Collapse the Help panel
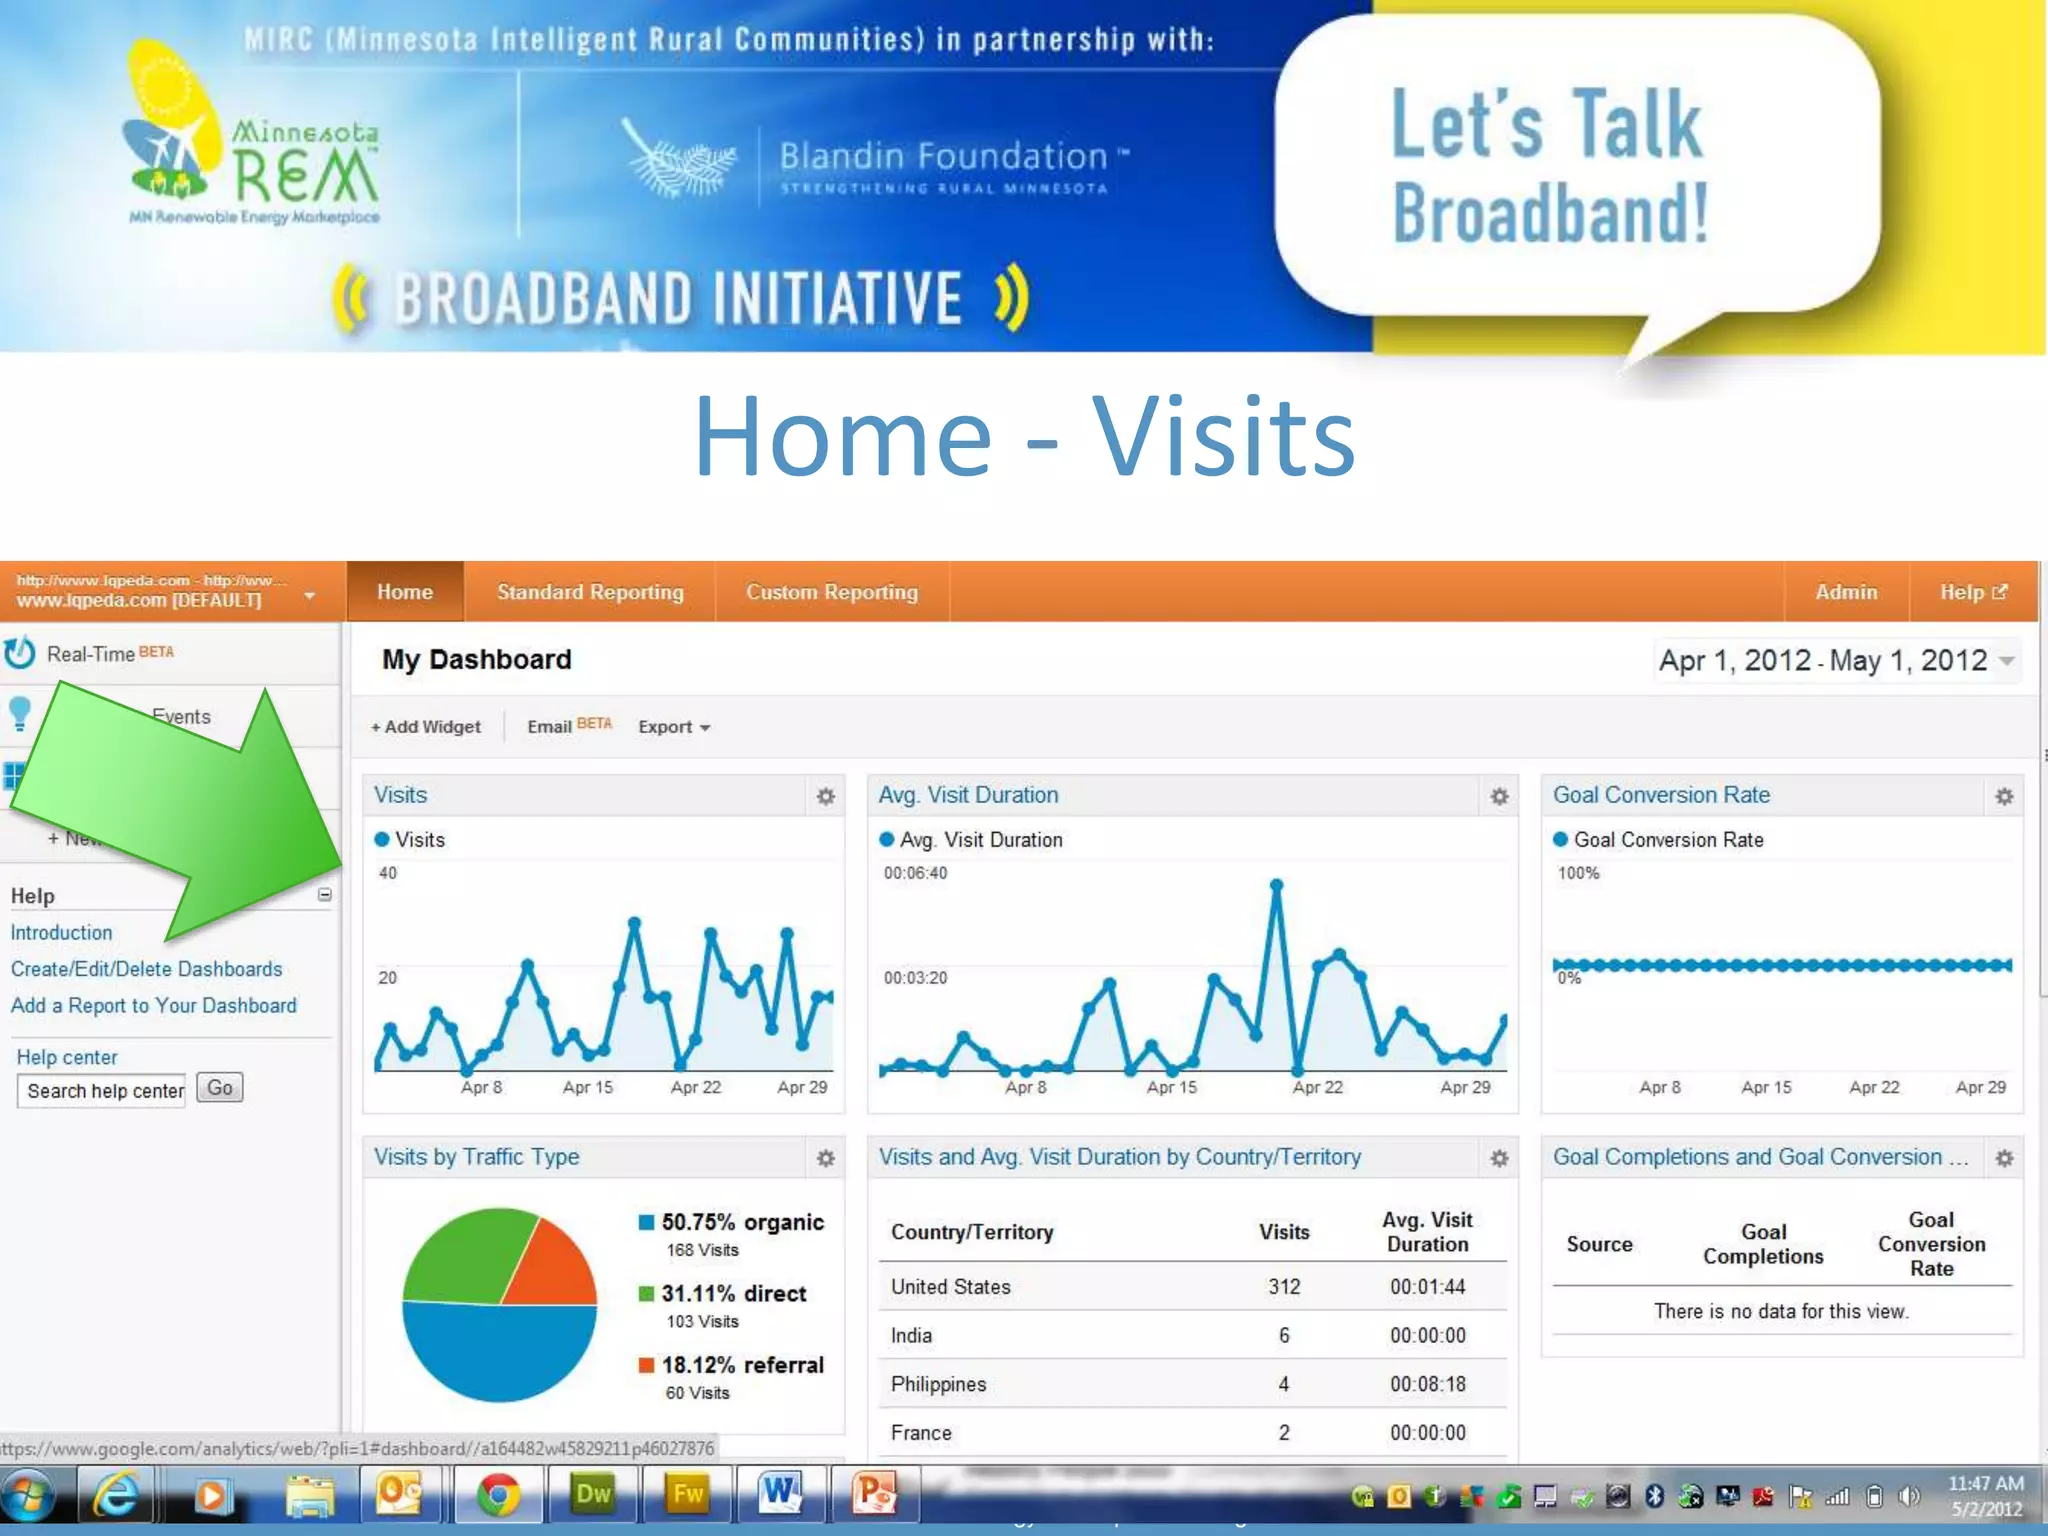2048x1536 pixels. click(x=325, y=895)
